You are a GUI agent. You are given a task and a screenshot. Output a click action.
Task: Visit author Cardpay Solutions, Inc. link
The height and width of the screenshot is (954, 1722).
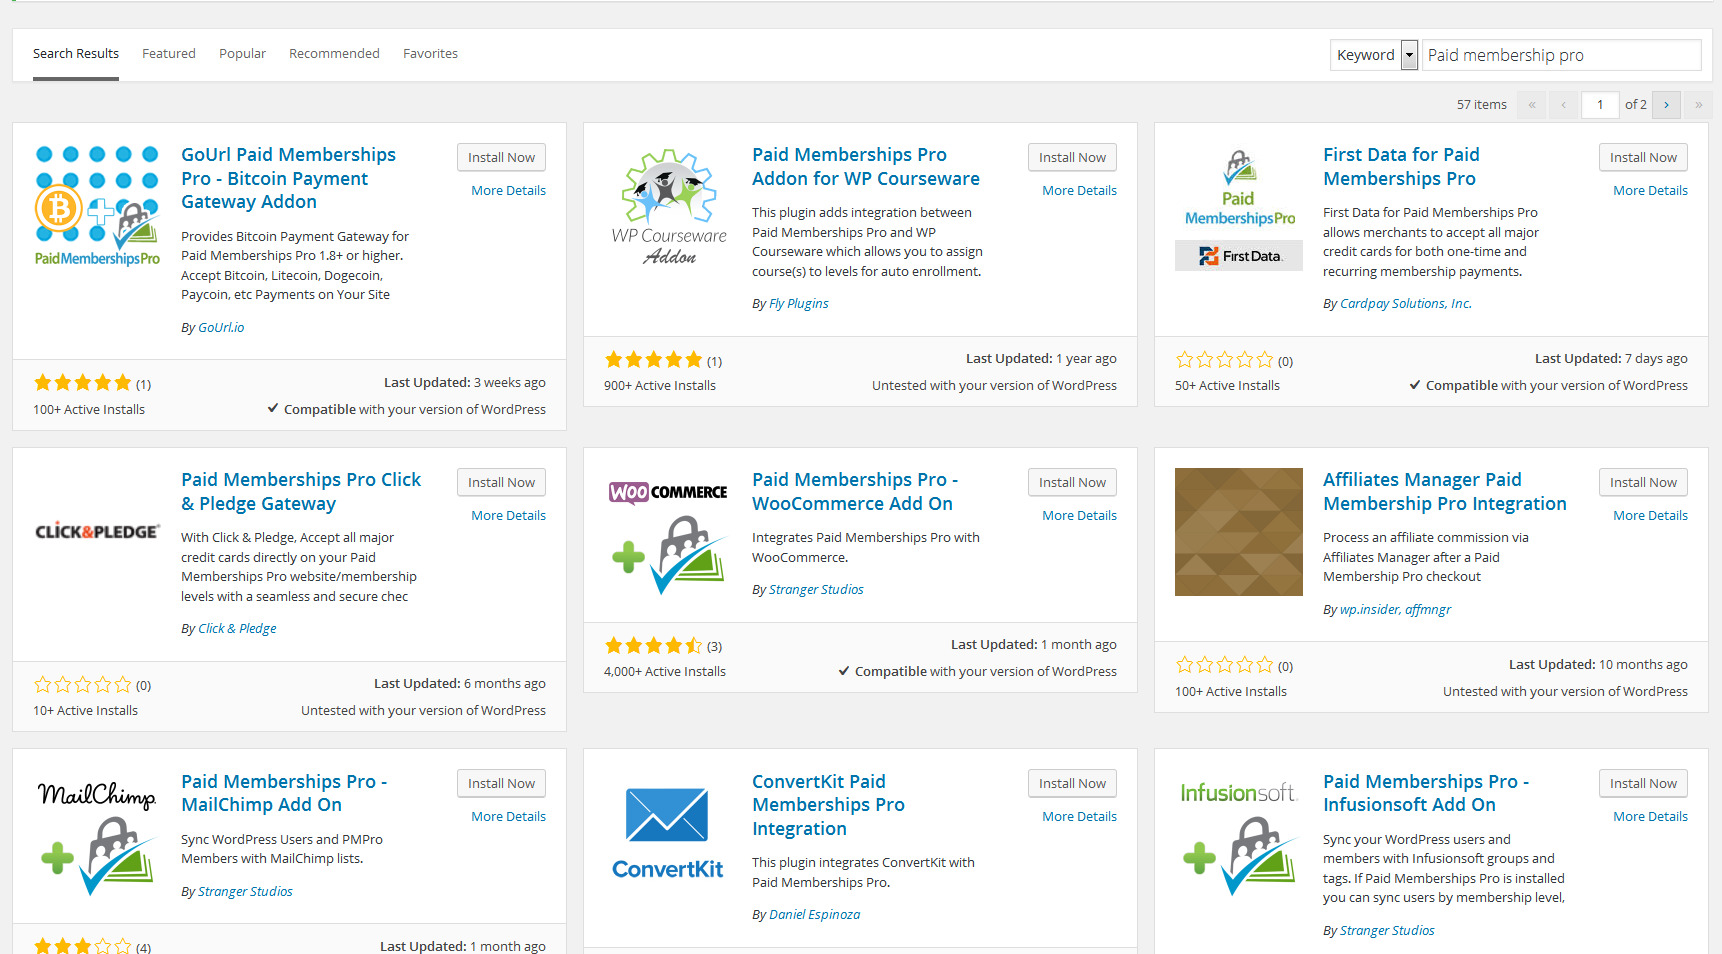pyautogui.click(x=1406, y=303)
